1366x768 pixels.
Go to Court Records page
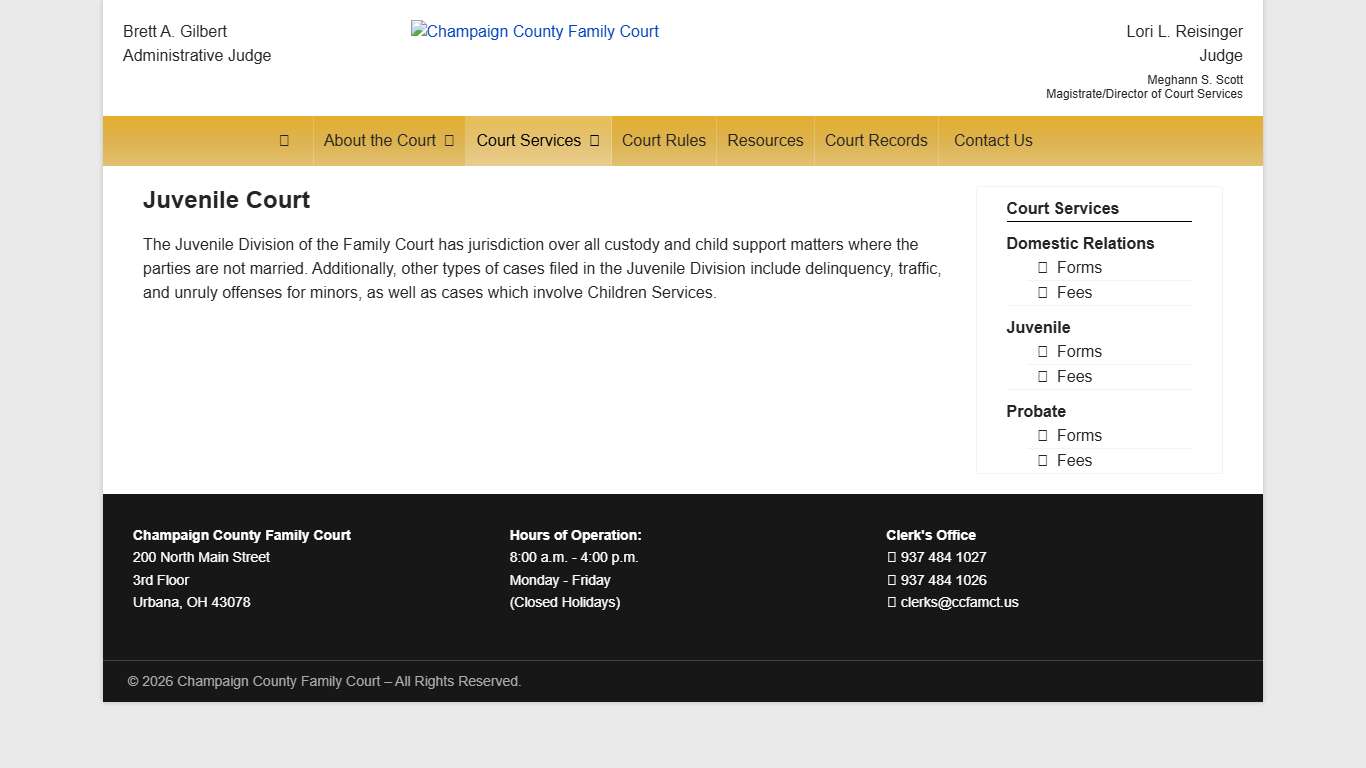tap(876, 141)
